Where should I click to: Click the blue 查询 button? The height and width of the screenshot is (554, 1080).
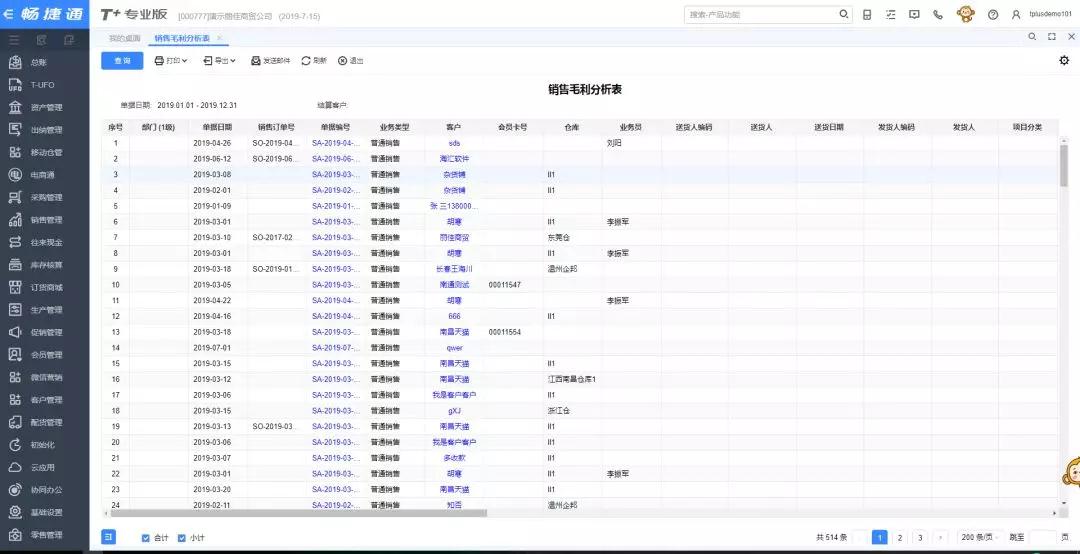(122, 61)
